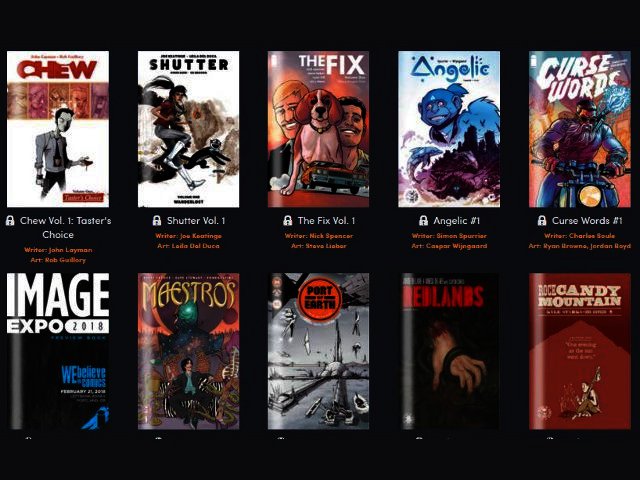The height and width of the screenshot is (480, 640).
Task: Click writer Charles Soule credit
Action: pos(580,236)
